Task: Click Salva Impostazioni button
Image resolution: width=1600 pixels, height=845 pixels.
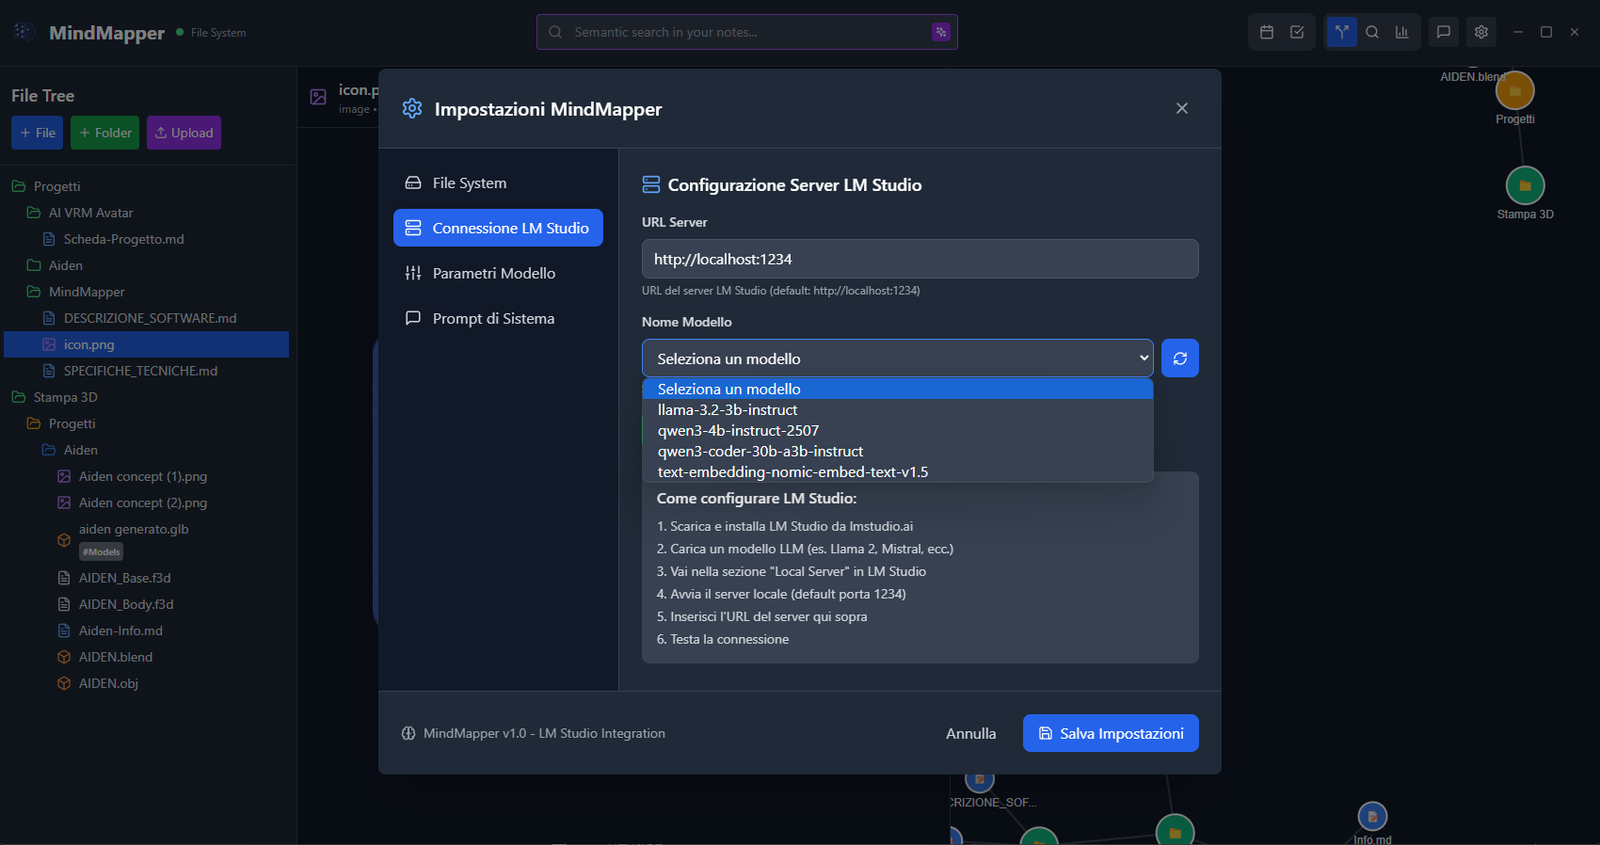Action: (x=1110, y=733)
